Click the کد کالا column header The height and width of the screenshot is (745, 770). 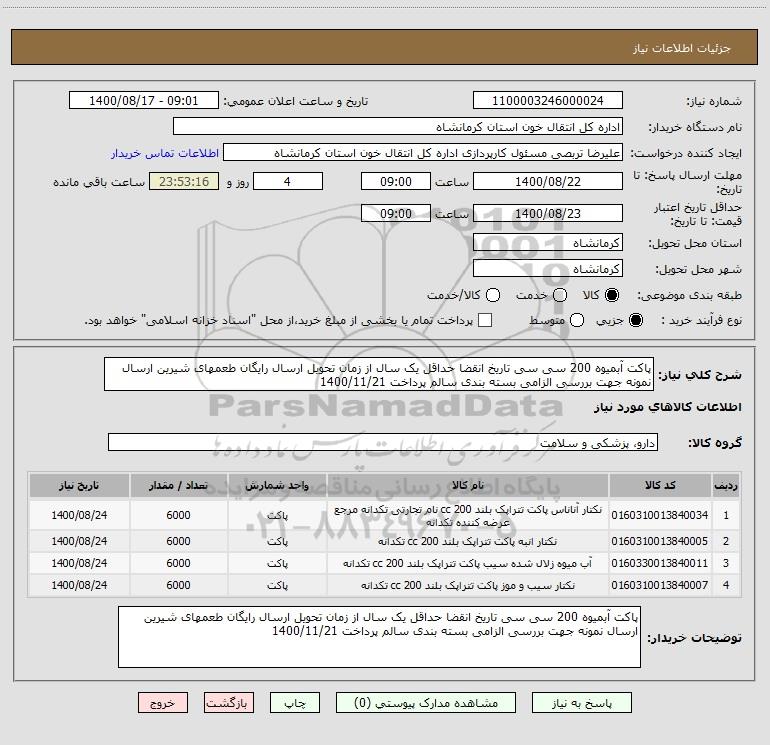(x=660, y=485)
